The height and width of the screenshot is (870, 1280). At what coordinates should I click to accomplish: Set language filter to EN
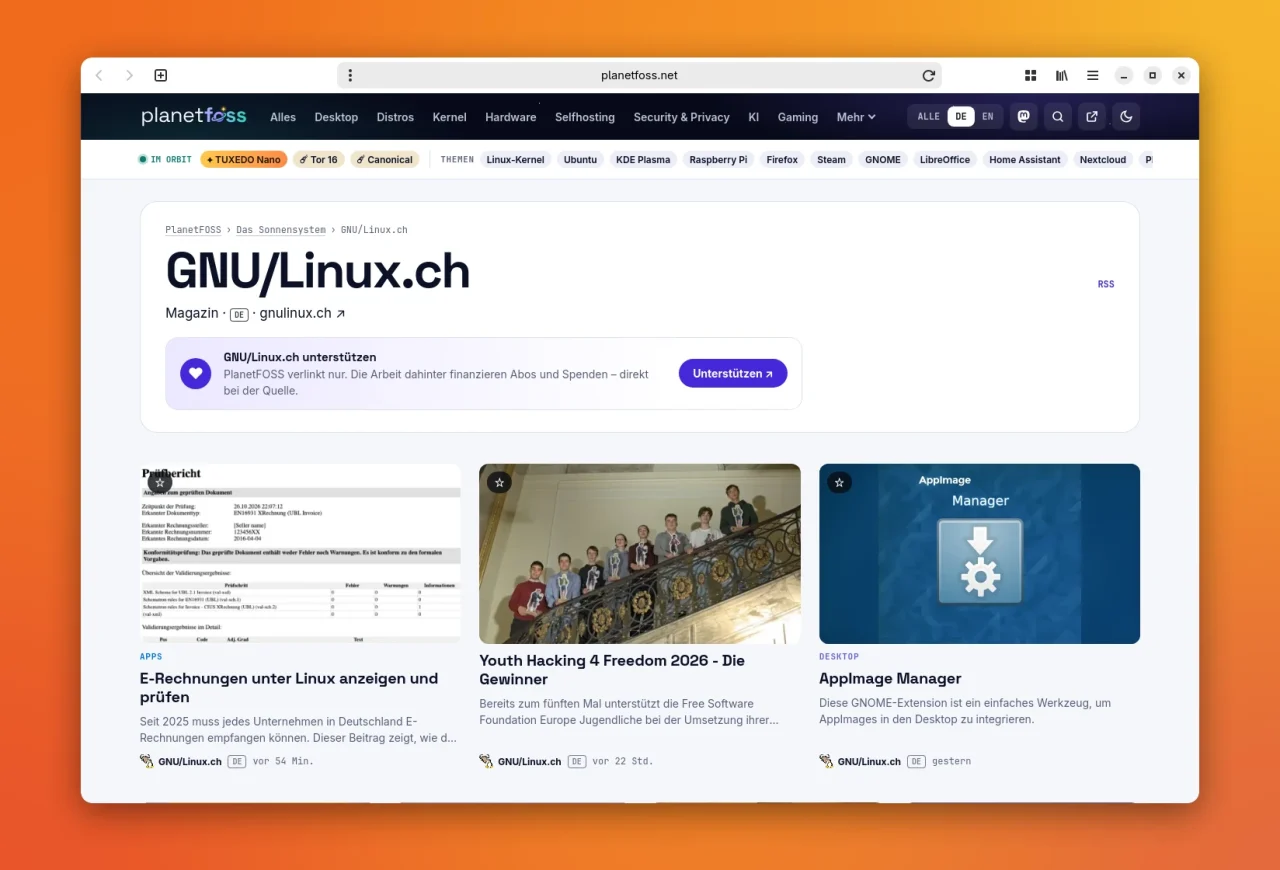(x=988, y=117)
